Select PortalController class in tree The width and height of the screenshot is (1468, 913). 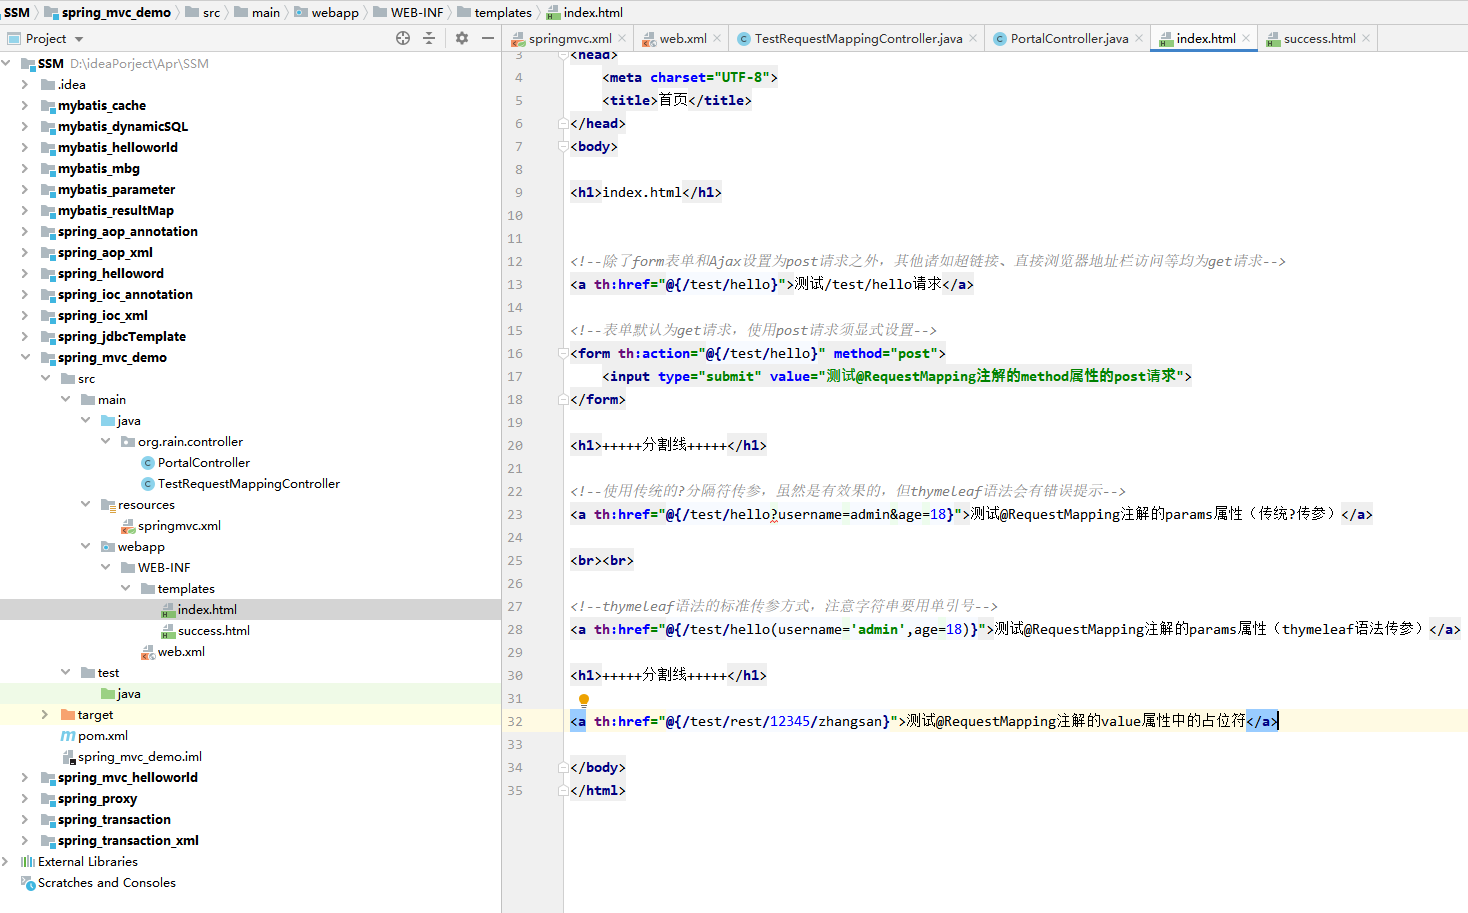pyautogui.click(x=203, y=462)
